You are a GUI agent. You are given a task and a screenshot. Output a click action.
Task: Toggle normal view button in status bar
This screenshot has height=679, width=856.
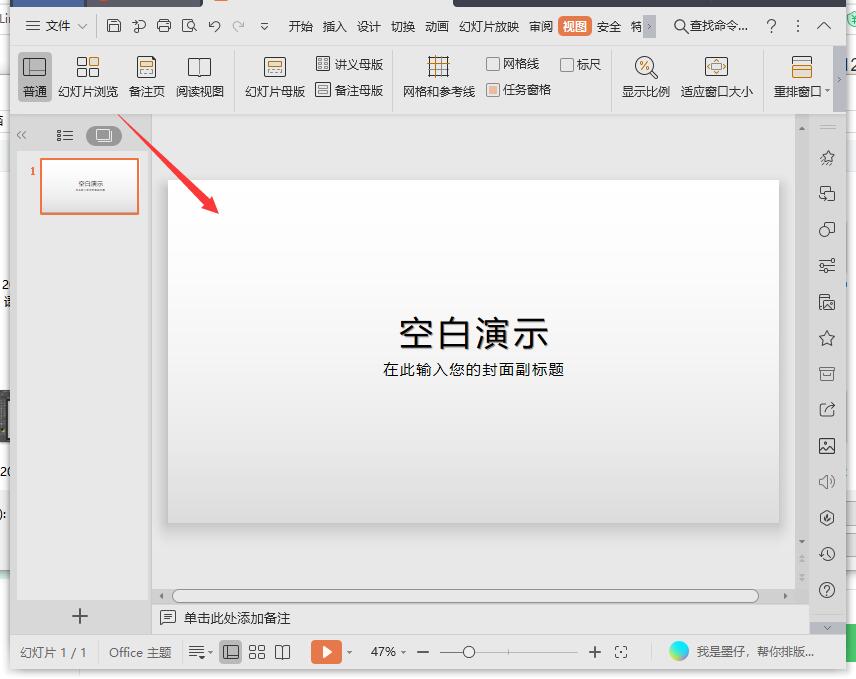230,652
